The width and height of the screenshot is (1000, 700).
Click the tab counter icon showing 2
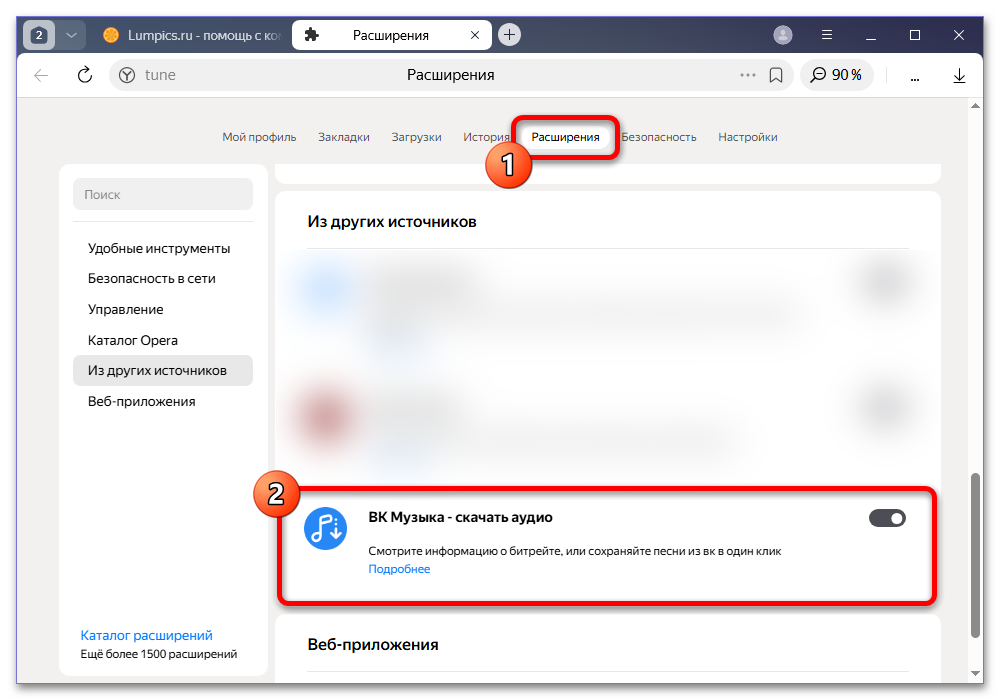39,35
